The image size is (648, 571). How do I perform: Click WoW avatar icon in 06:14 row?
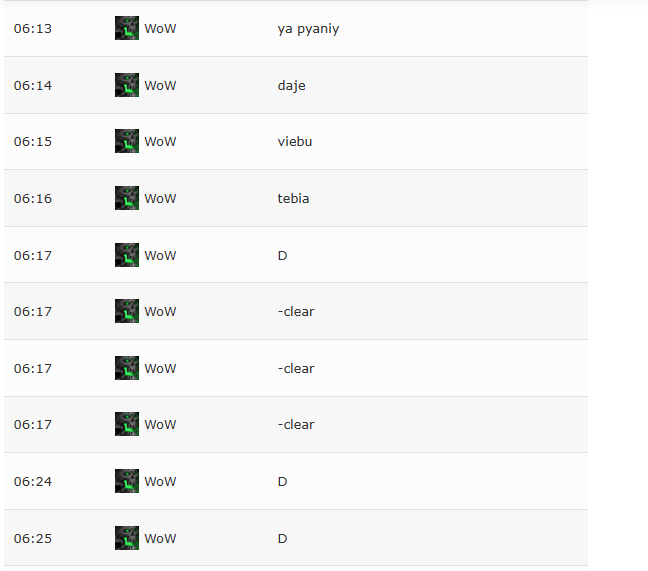[x=127, y=85]
